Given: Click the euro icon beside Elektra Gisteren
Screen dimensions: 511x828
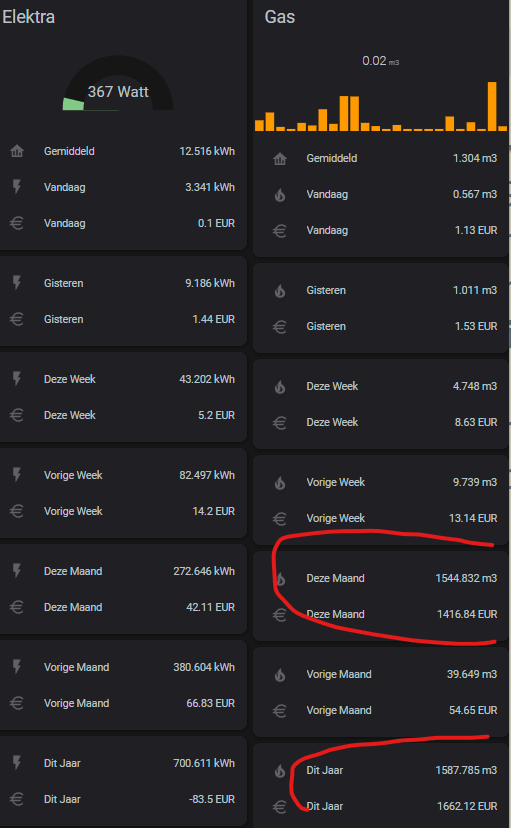Looking at the screenshot, I should pos(17,319).
